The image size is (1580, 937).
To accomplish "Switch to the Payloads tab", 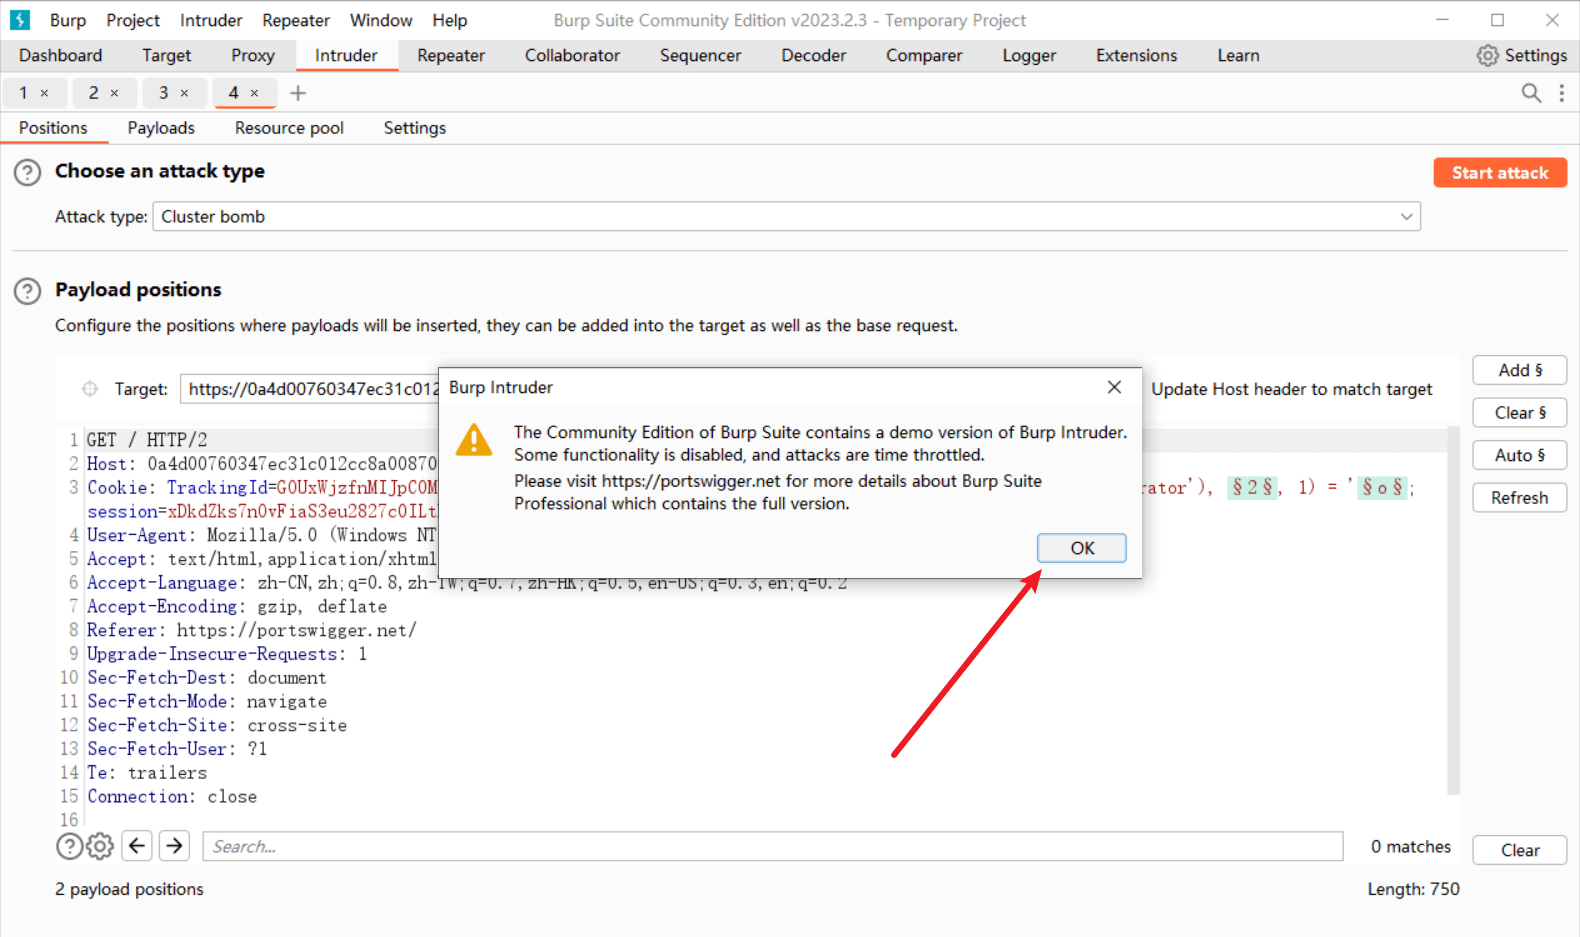I will click(161, 128).
